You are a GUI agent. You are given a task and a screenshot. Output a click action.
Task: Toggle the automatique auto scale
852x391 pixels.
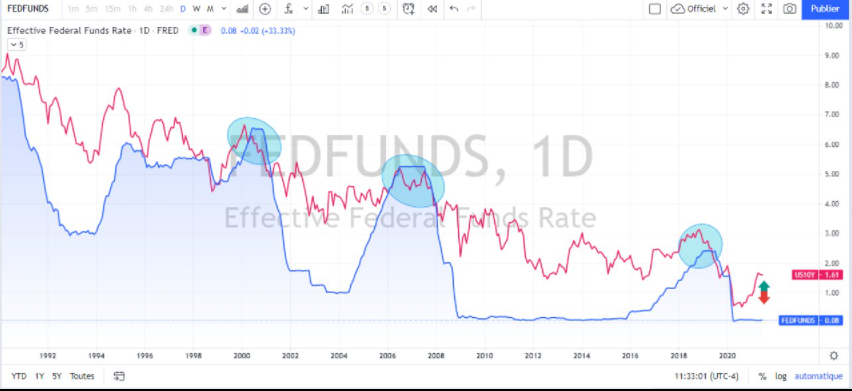coord(818,376)
